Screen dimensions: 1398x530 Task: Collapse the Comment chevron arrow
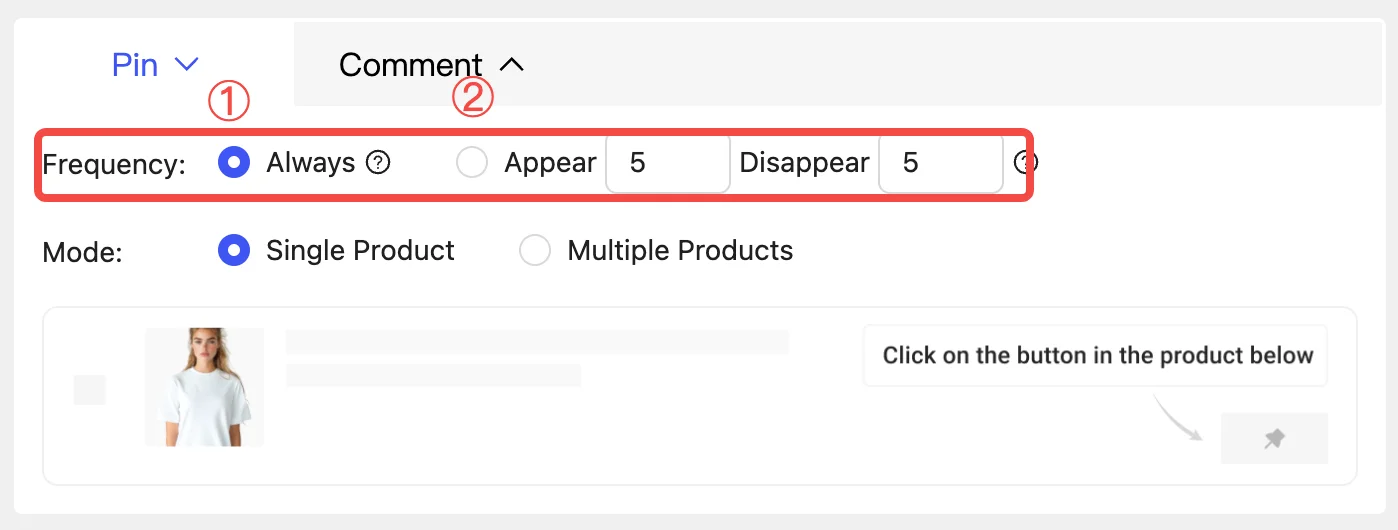(x=511, y=65)
